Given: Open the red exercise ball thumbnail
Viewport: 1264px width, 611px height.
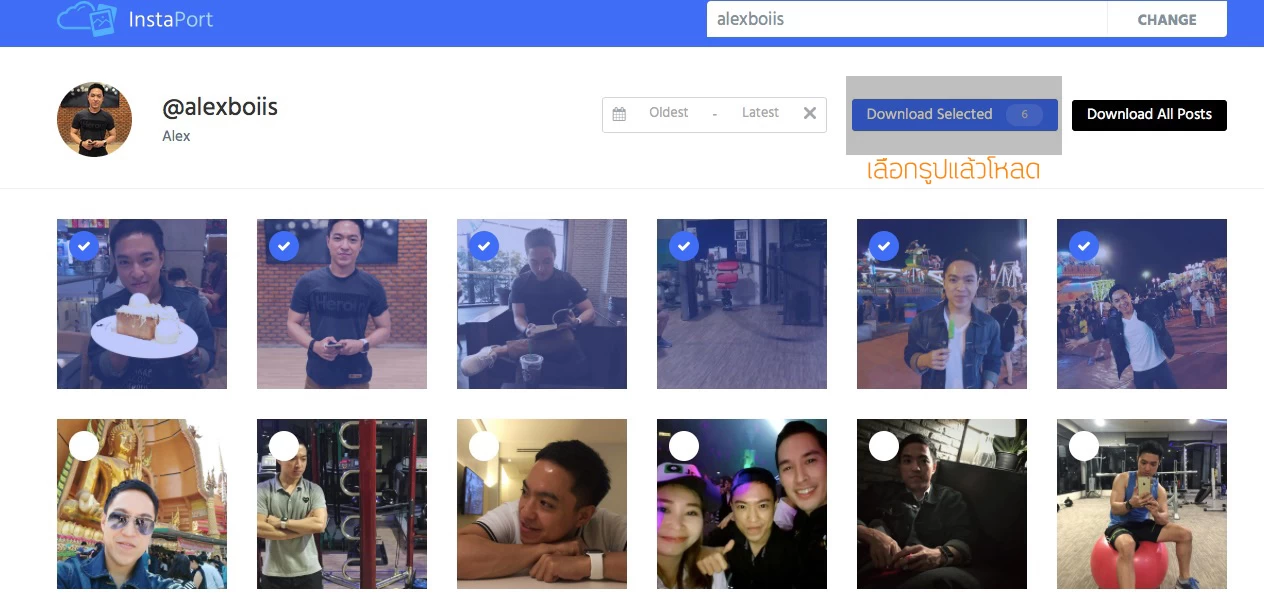Looking at the screenshot, I should tap(1142, 504).
